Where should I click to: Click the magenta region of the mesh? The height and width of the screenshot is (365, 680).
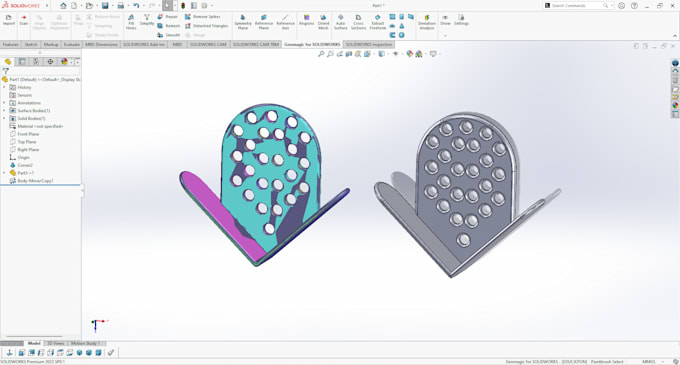point(221,212)
